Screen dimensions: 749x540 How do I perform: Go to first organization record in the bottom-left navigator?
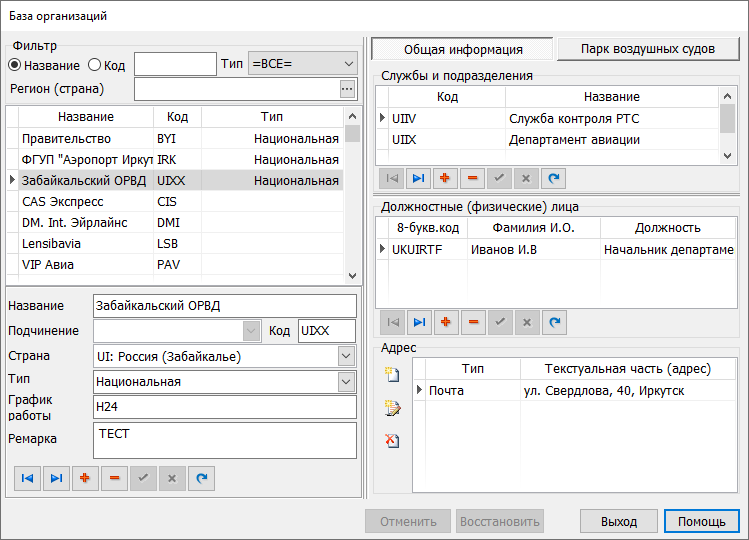click(x=28, y=479)
